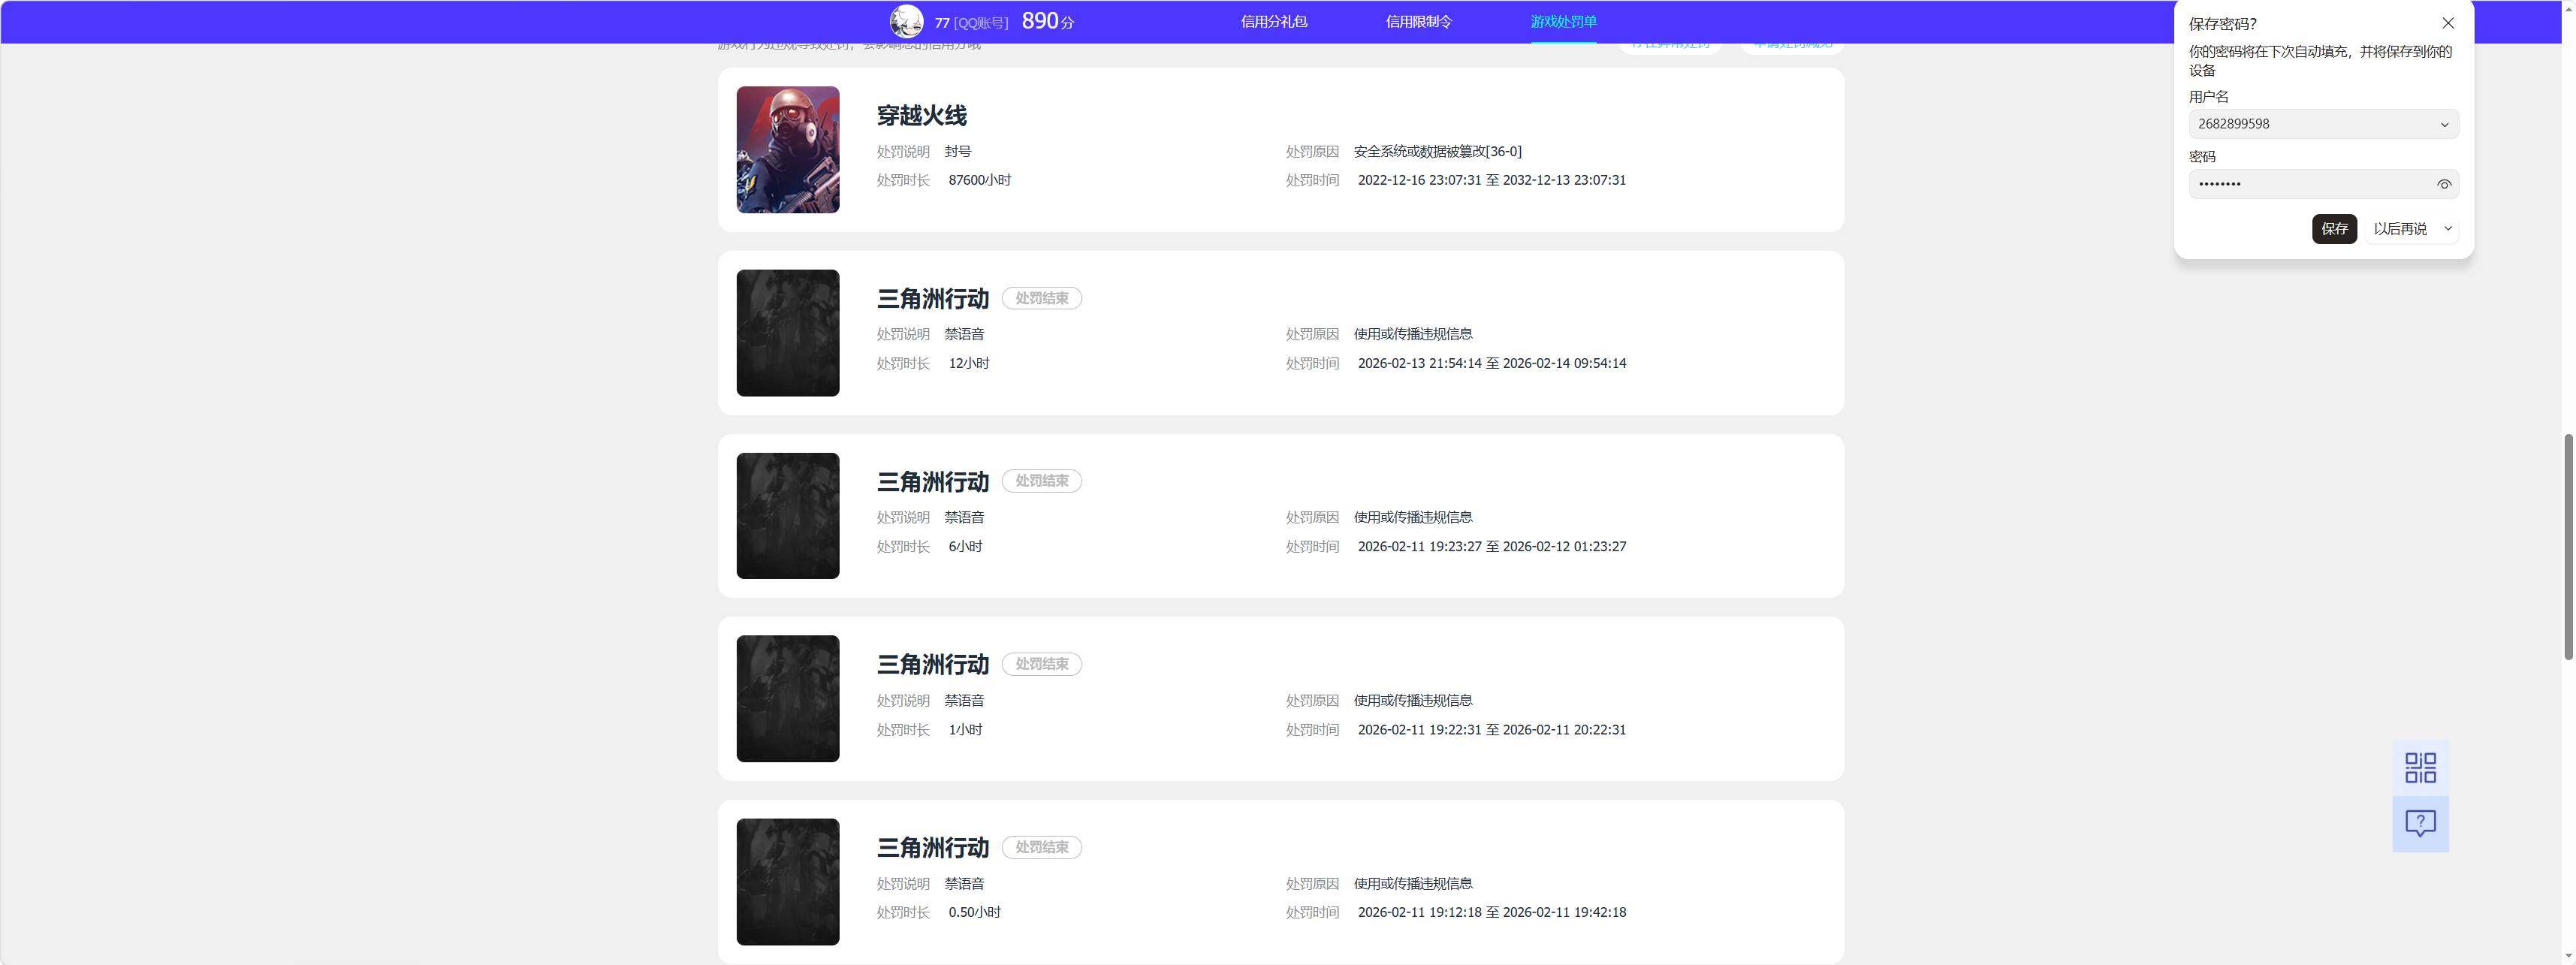Click the 890分 credit score
This screenshot has height=965, width=2576.
(1047, 21)
